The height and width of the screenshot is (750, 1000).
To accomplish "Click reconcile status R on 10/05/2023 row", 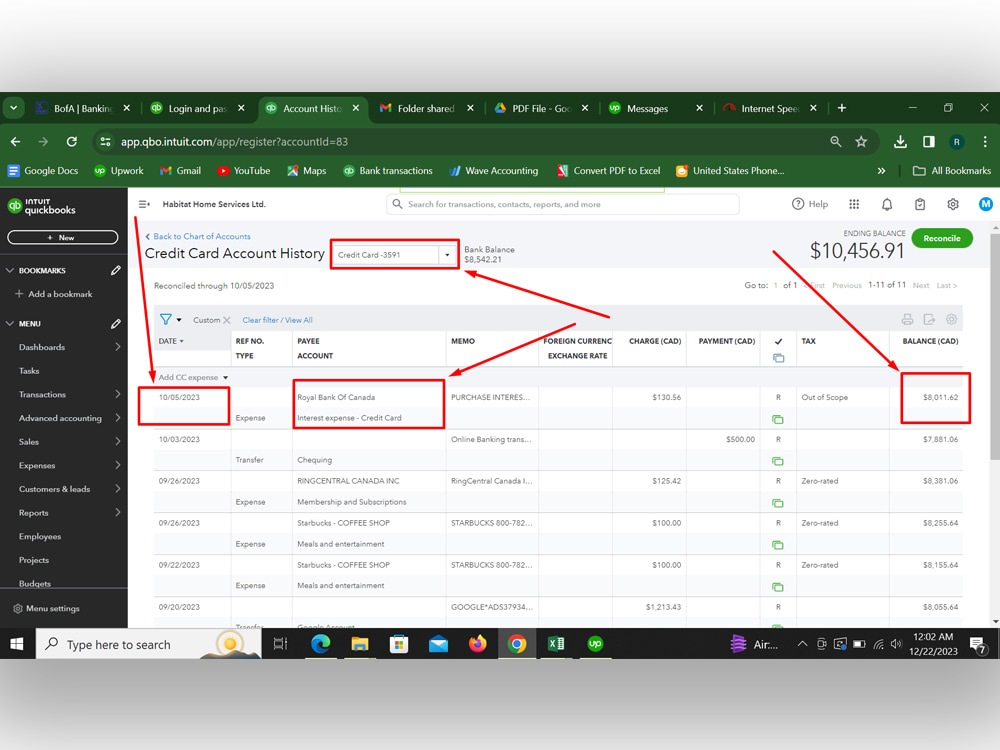I will (x=778, y=397).
